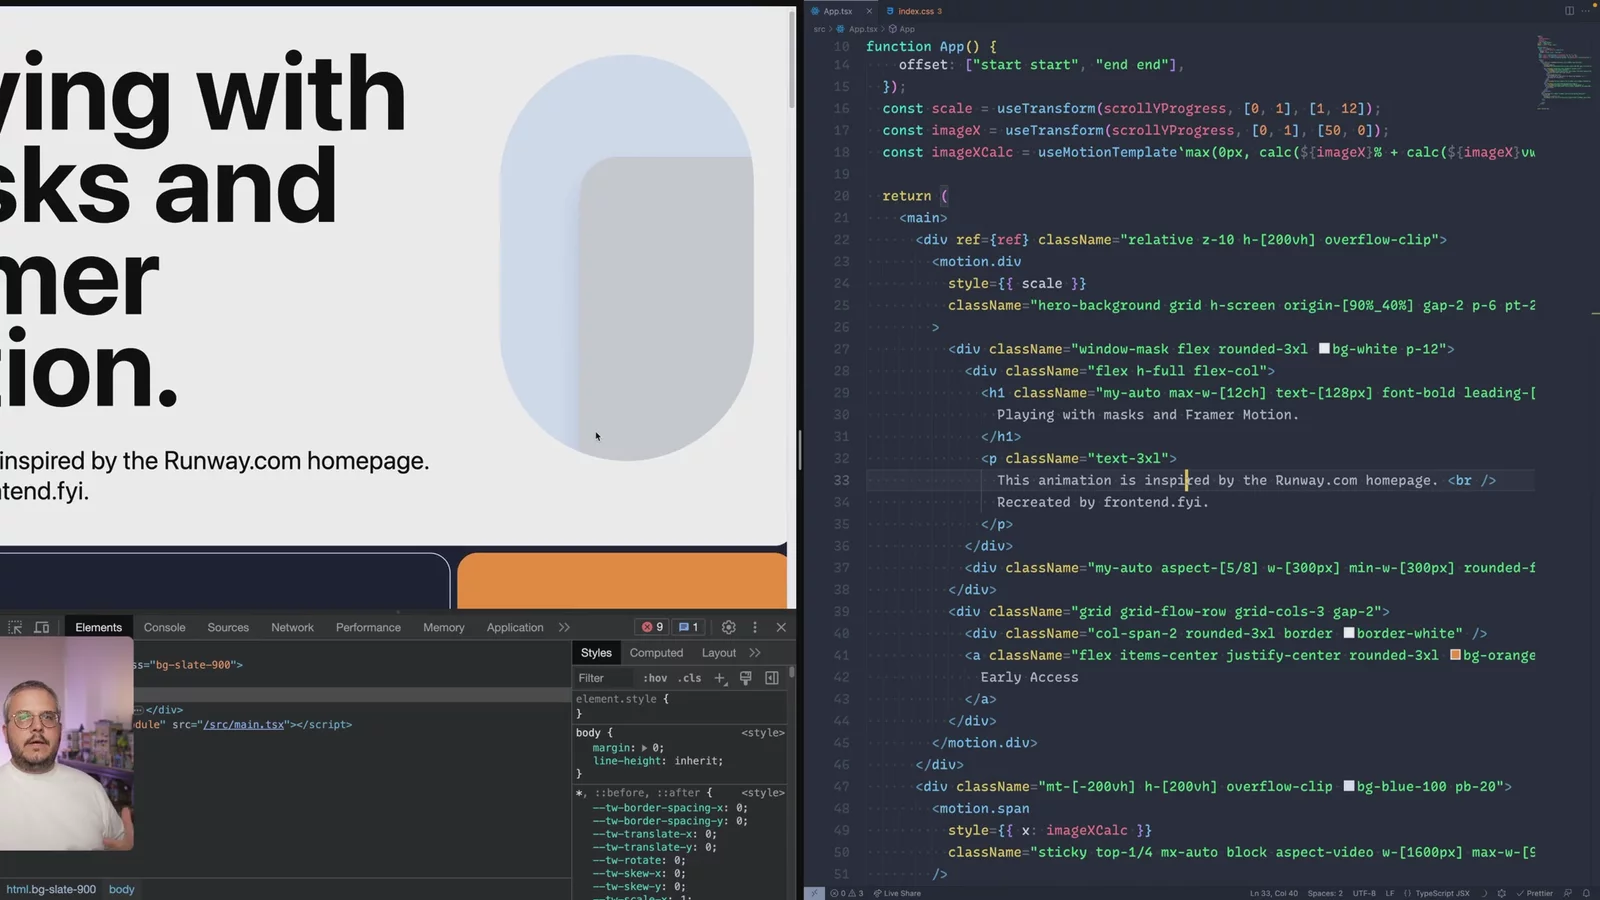This screenshot has height=900, width=1600.
Task: Click the new style rule plus icon
Action: [720, 678]
